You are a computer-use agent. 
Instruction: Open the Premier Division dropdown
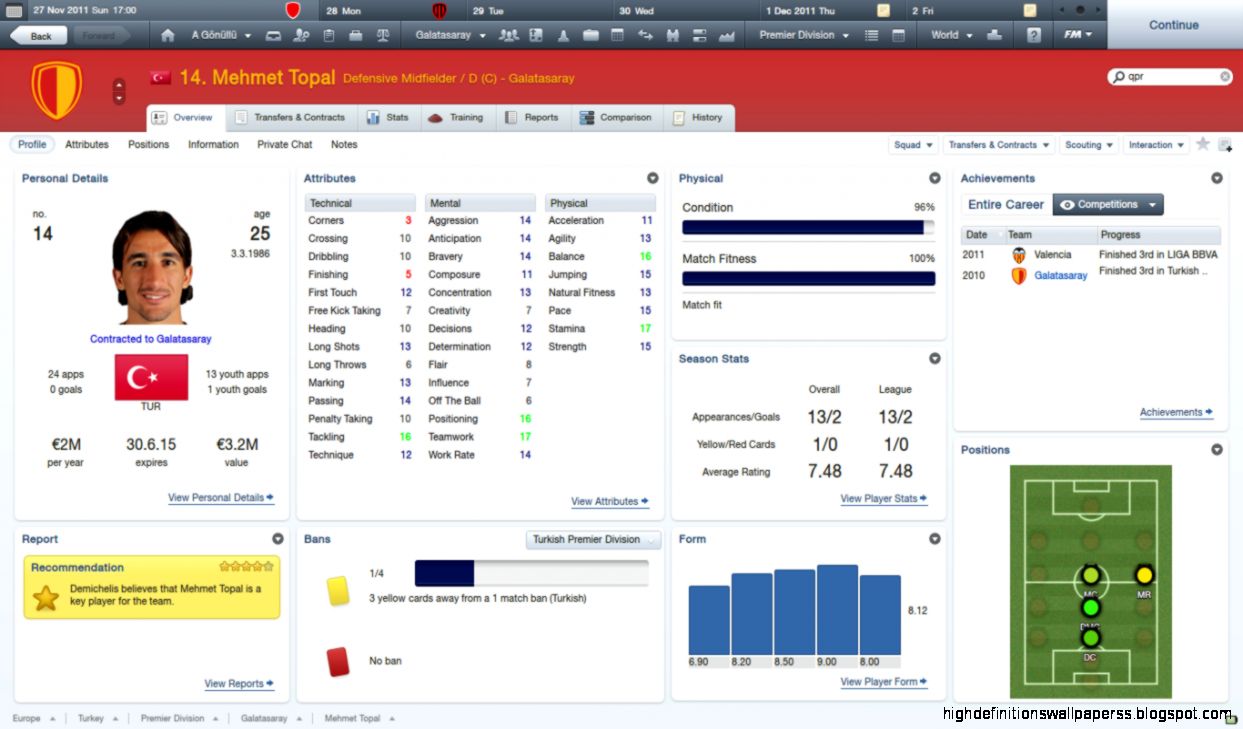[x=804, y=35]
